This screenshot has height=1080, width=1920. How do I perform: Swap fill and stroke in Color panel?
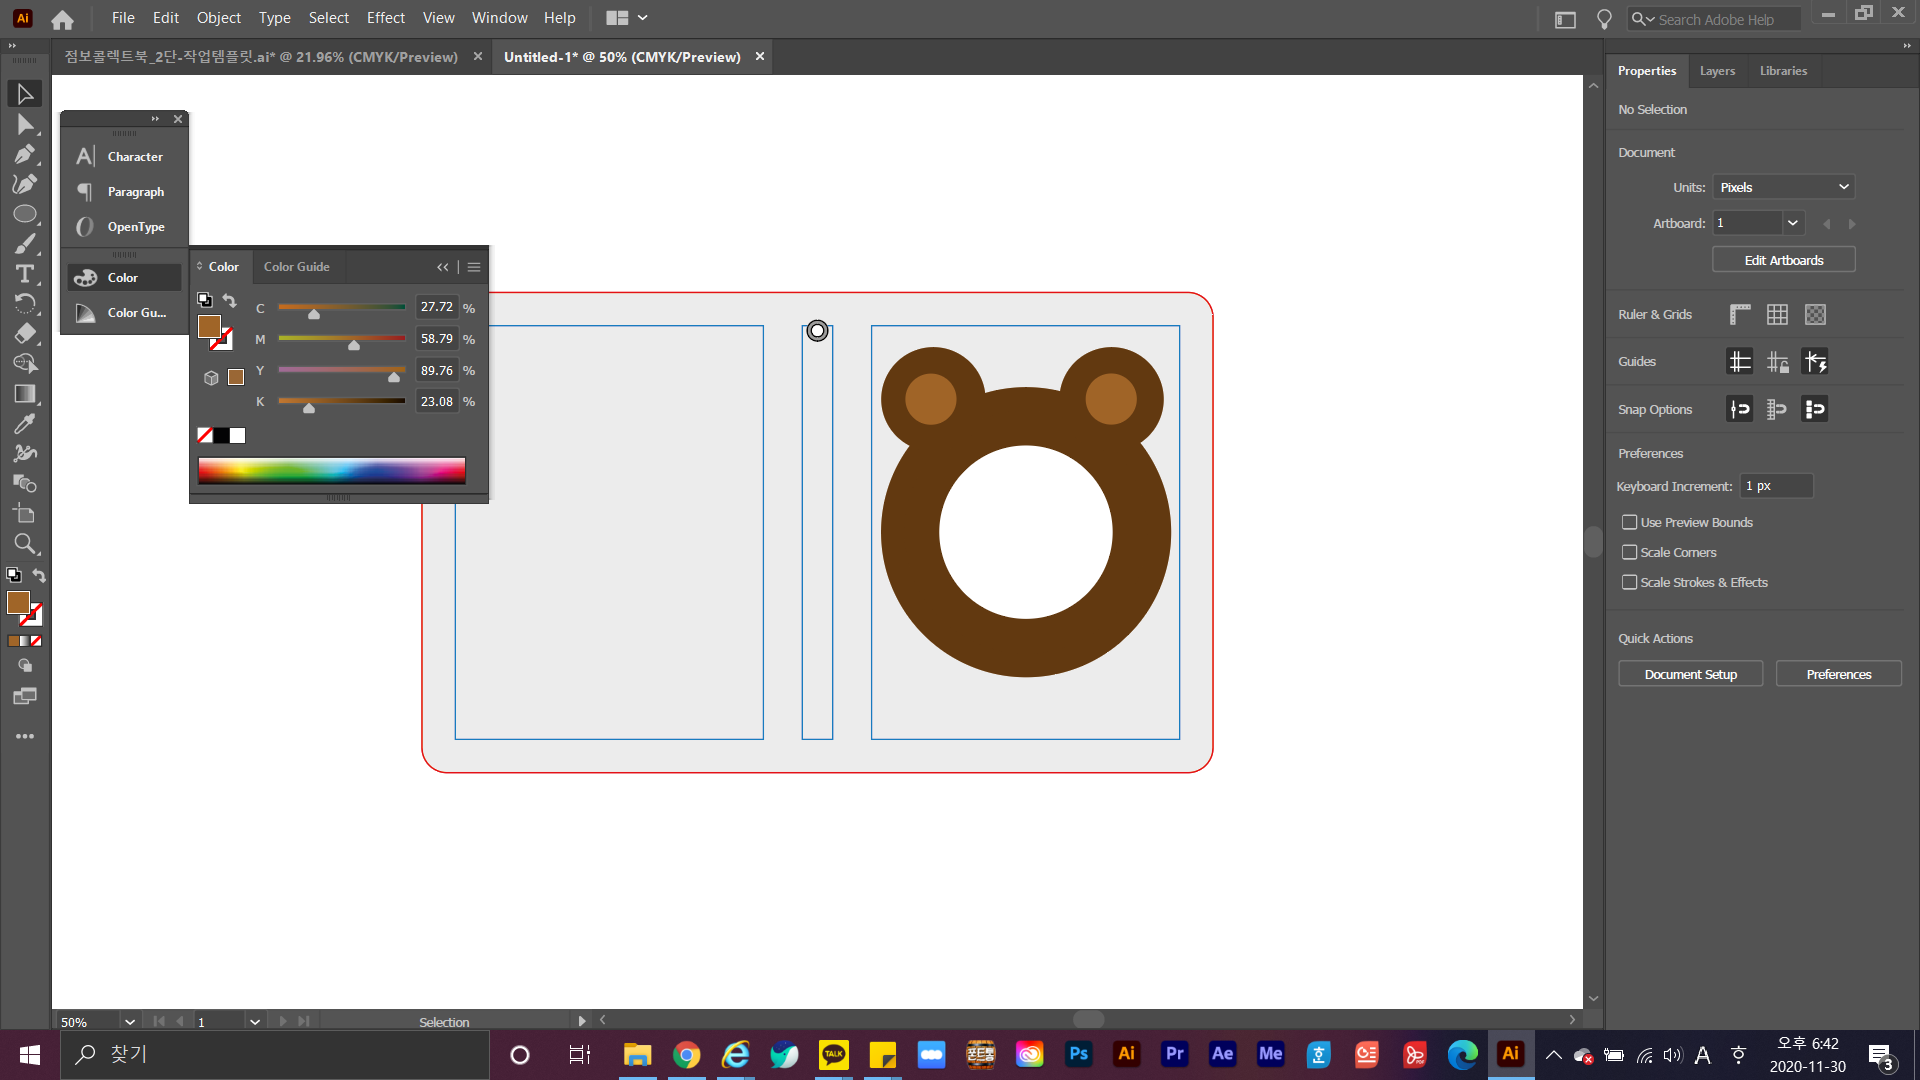(x=230, y=300)
